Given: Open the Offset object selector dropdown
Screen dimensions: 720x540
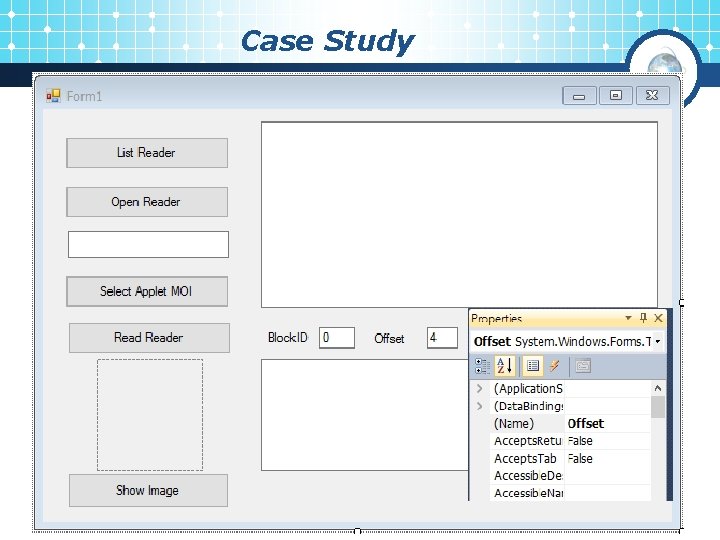Looking at the screenshot, I should pyautogui.click(x=658, y=342).
